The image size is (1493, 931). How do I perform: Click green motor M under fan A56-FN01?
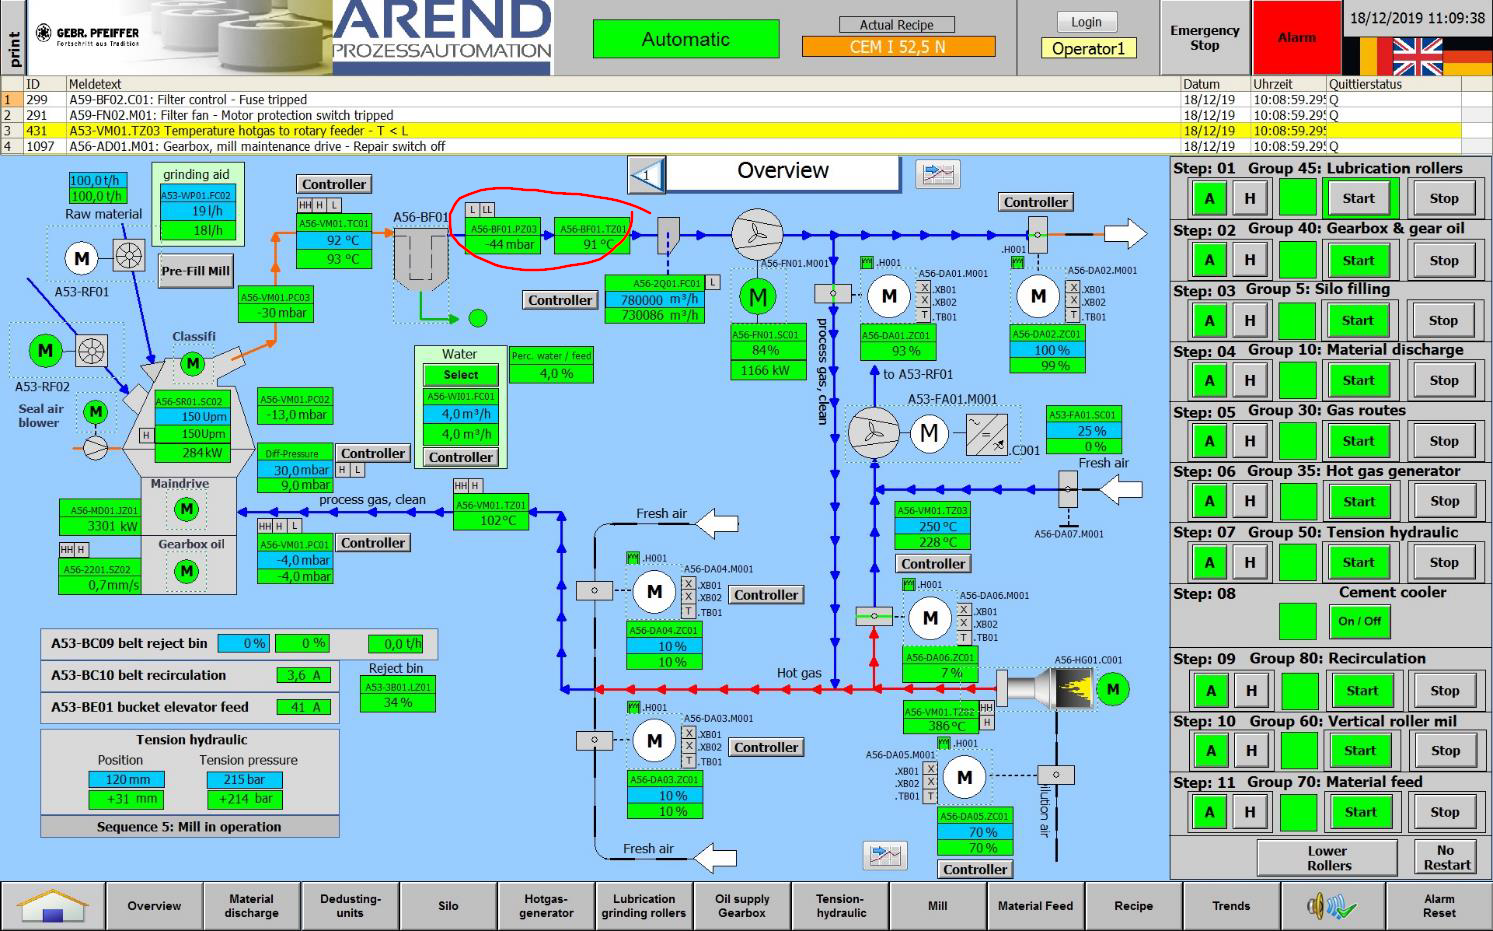point(758,297)
